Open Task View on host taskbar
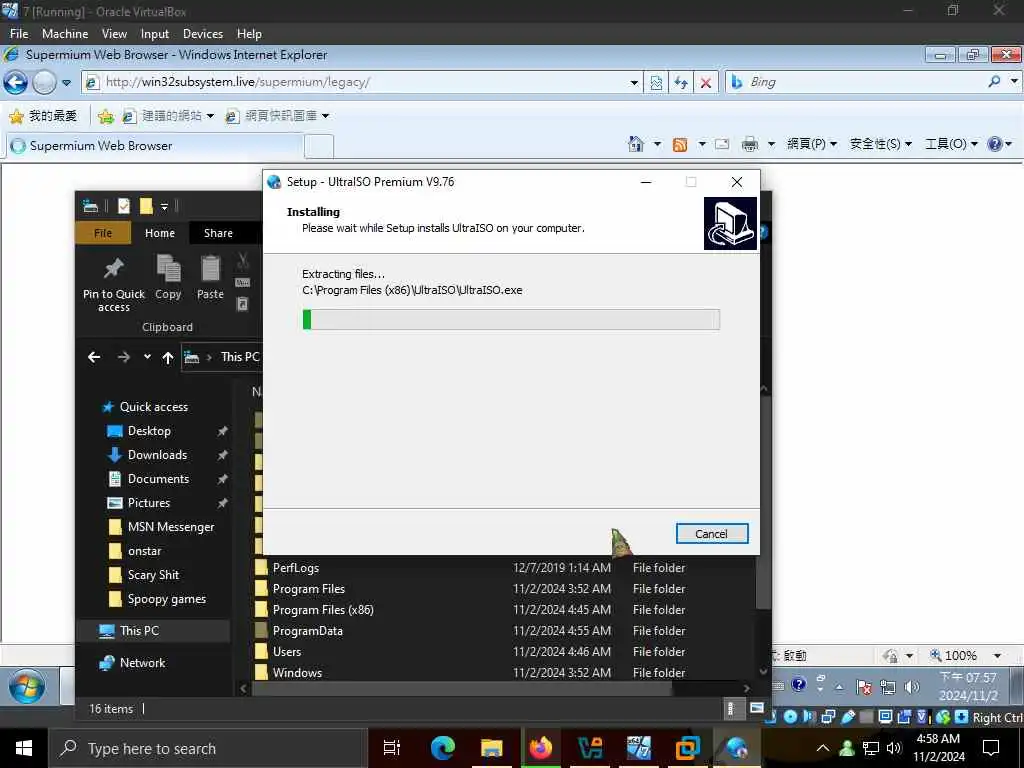This screenshot has height=768, width=1024. pos(392,748)
